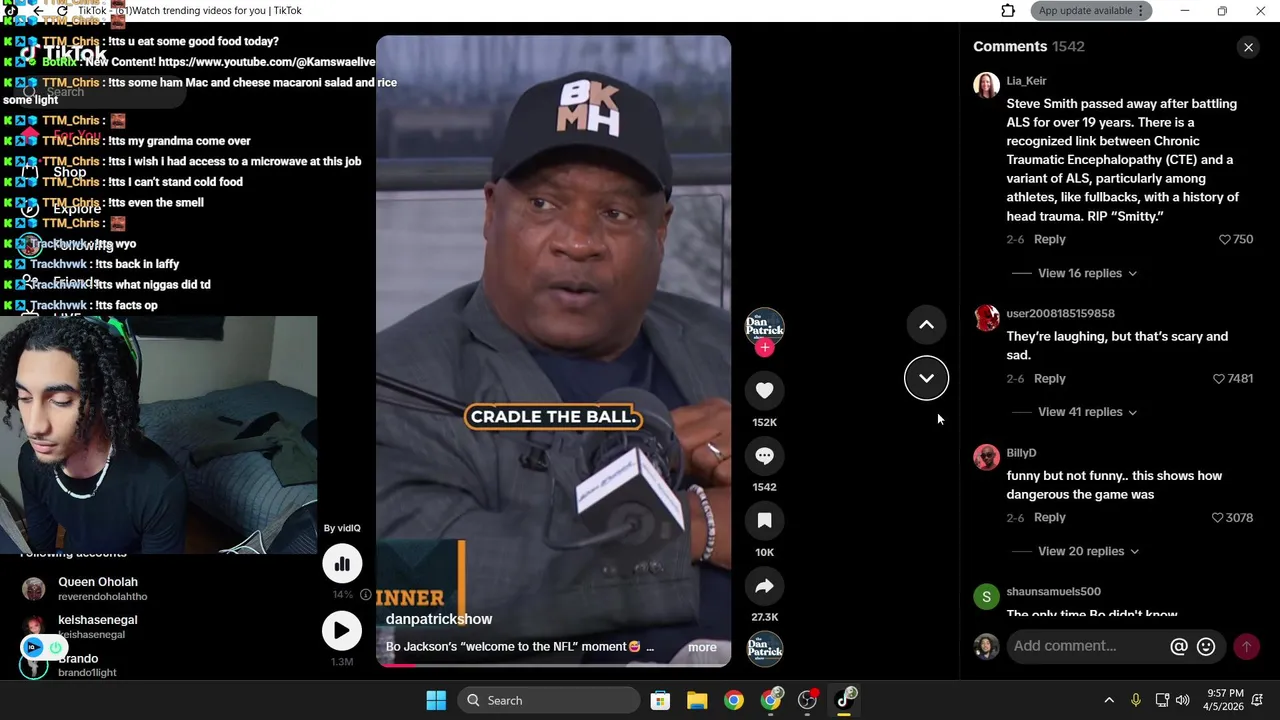Reply to BillyD's comment
1280x720 pixels.
coord(1050,518)
